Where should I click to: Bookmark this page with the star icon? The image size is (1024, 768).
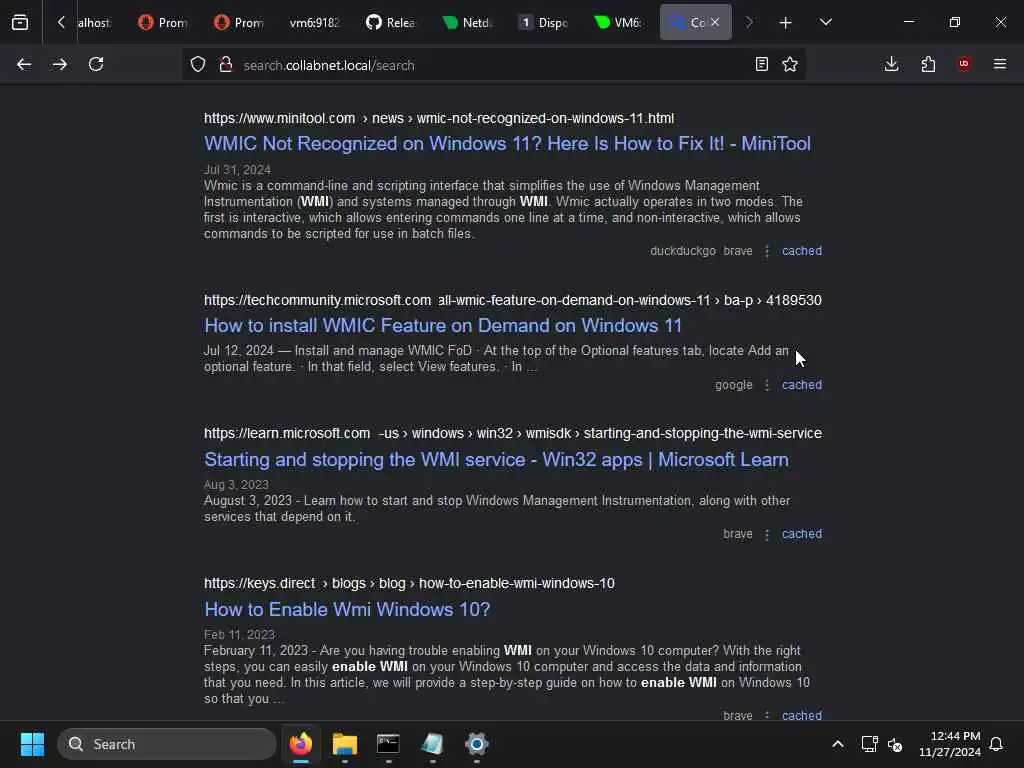coord(790,64)
